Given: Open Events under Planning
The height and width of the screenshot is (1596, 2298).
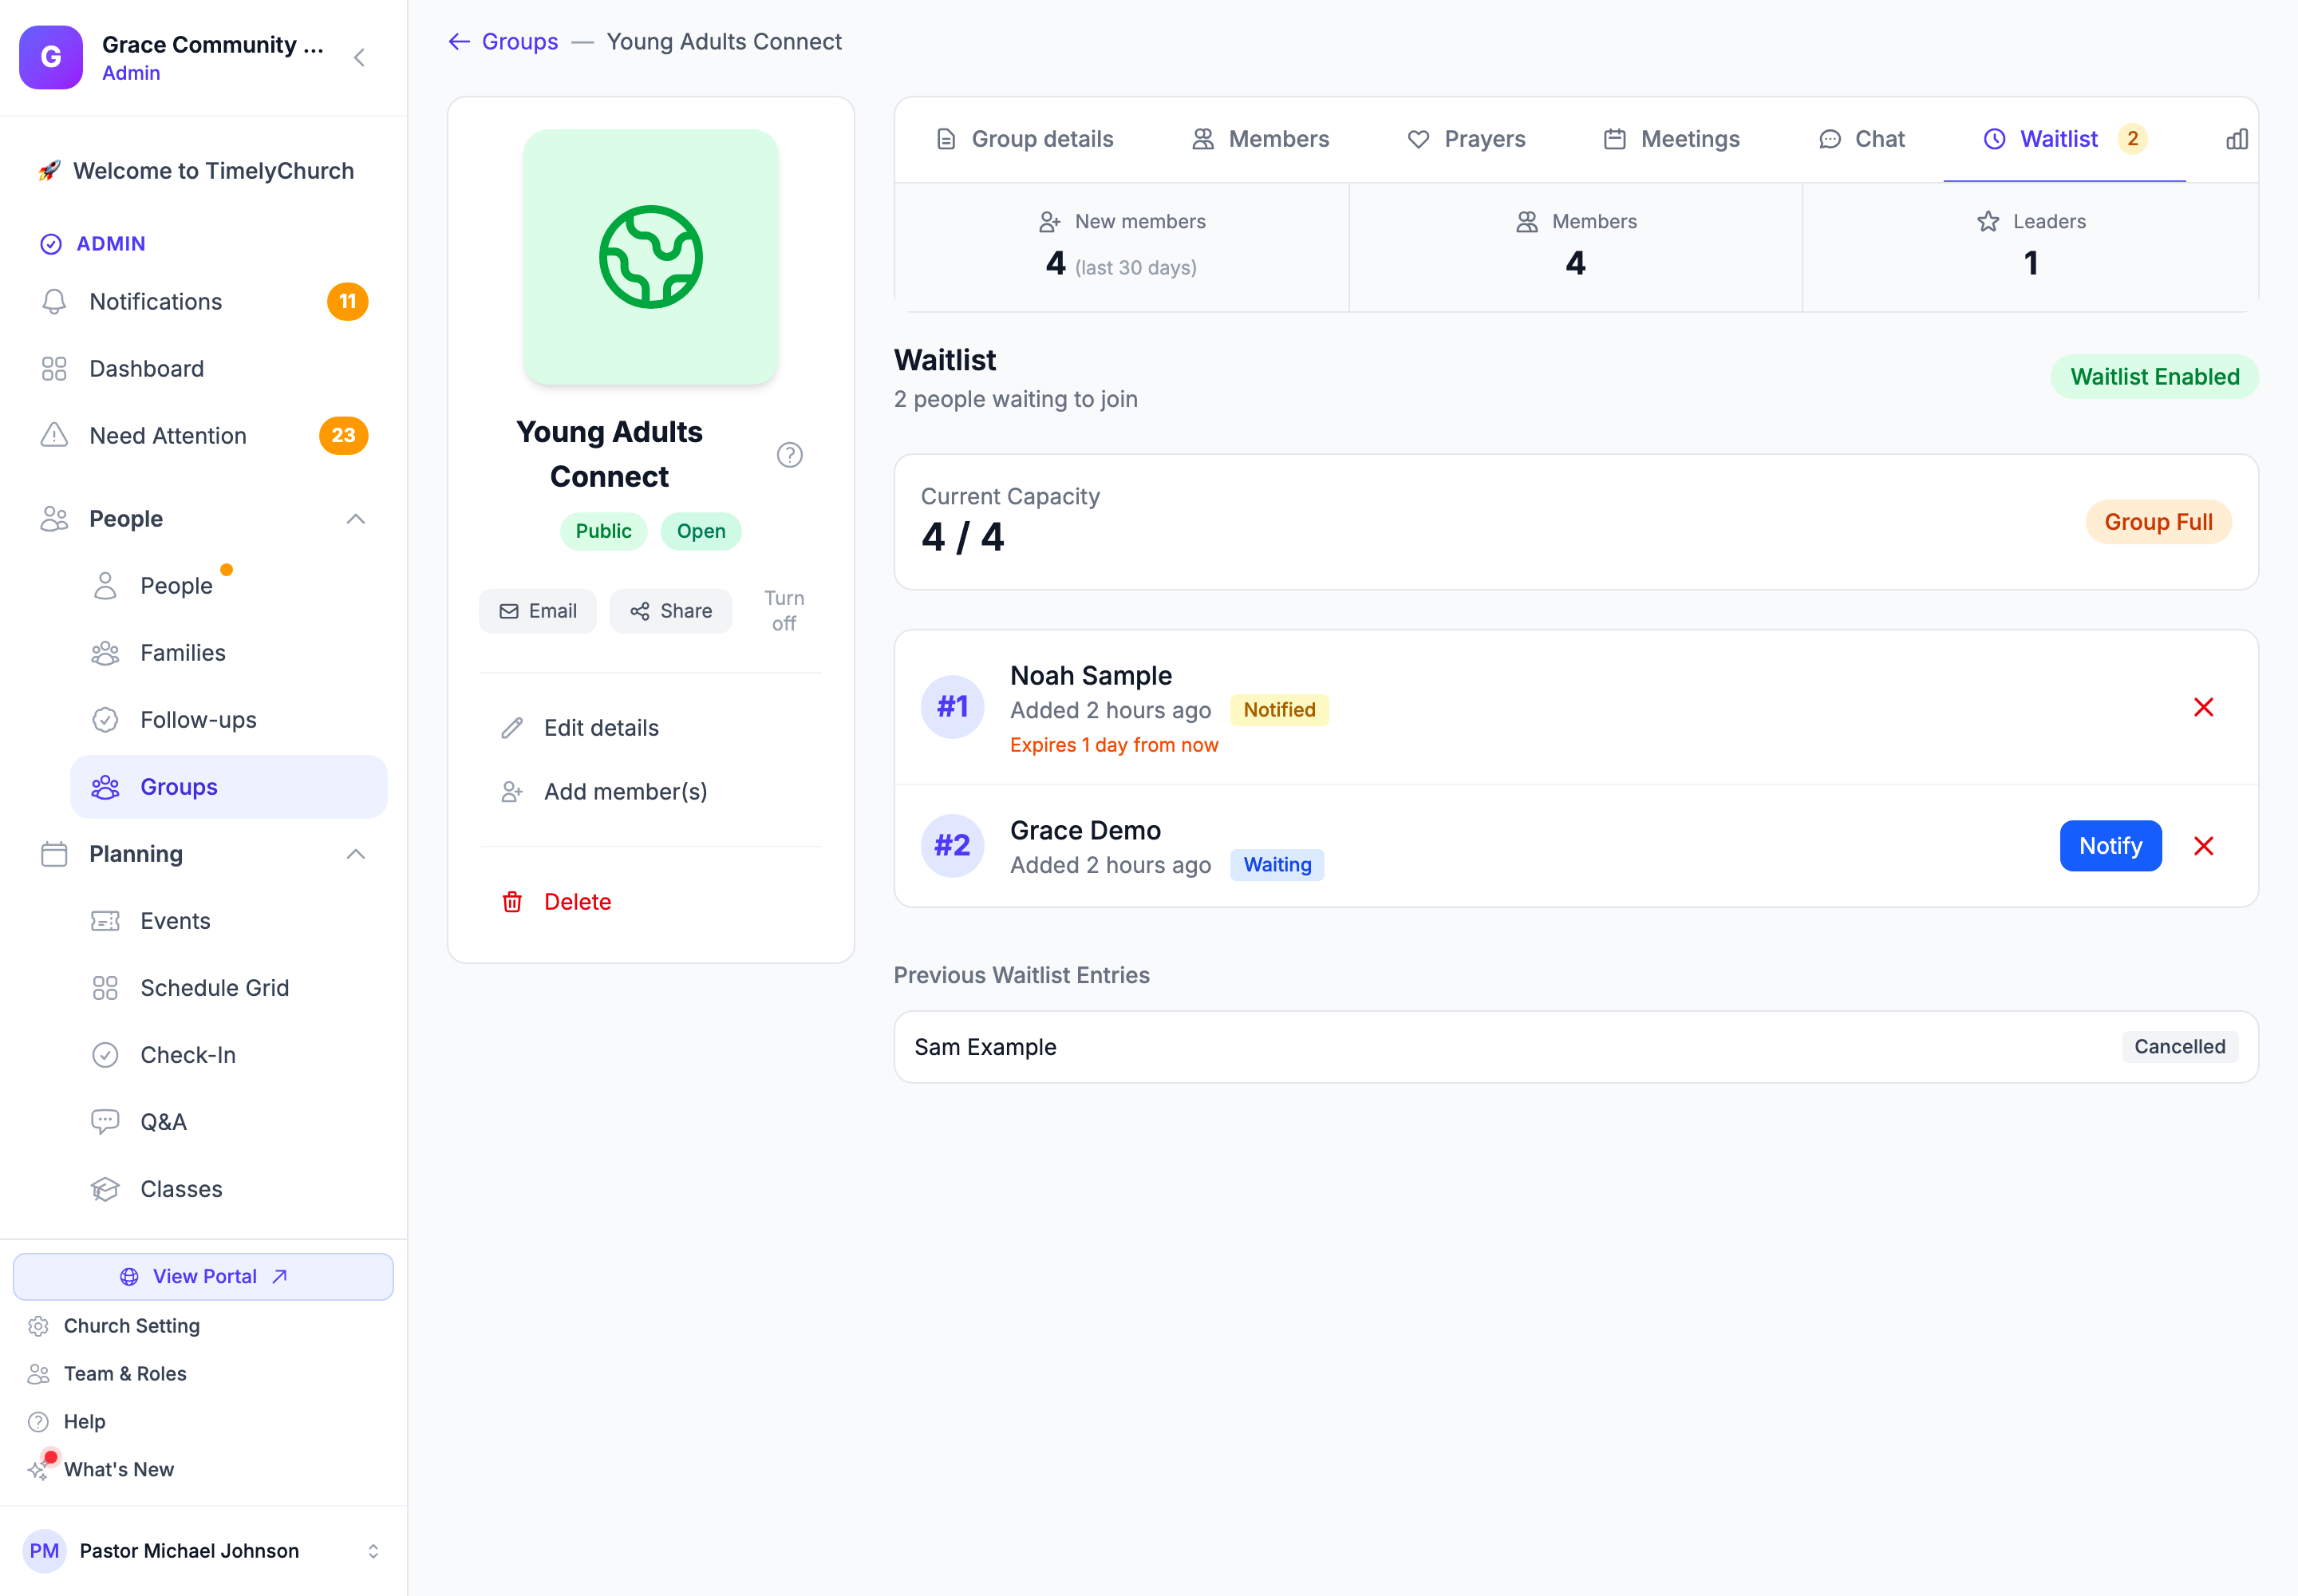Looking at the screenshot, I should [x=228, y=921].
